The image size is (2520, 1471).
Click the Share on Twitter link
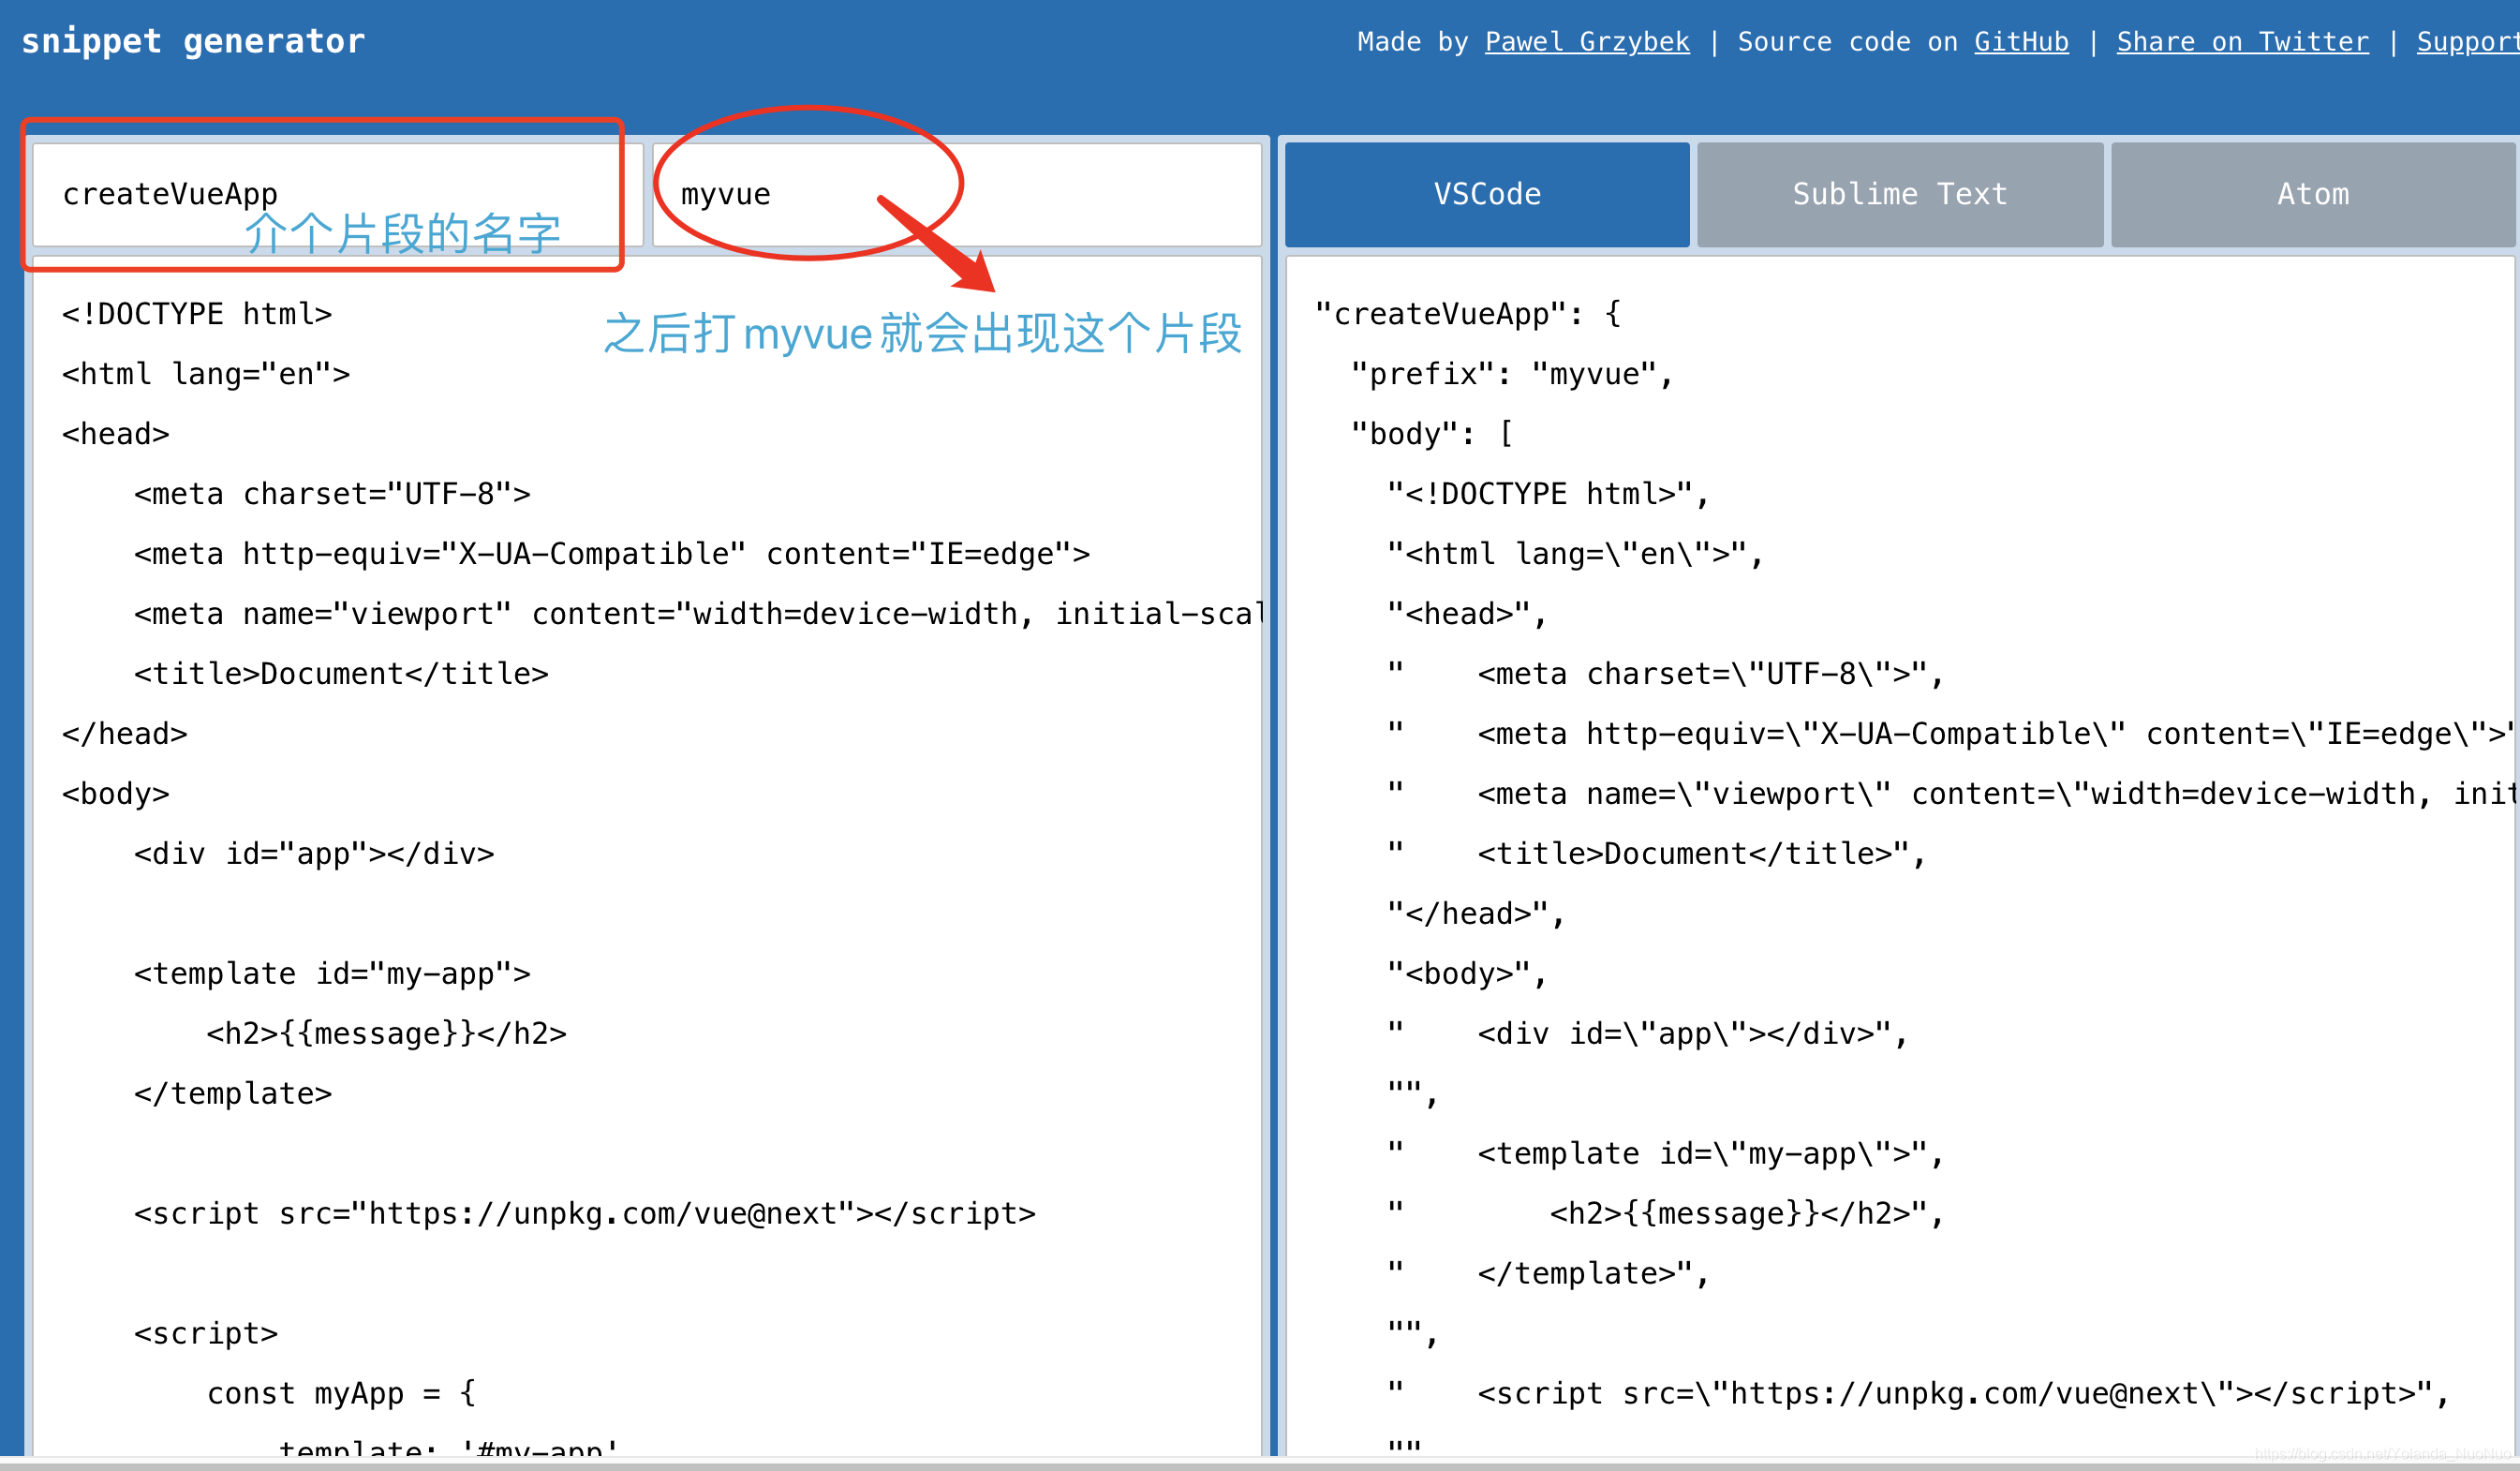pos(2242,42)
